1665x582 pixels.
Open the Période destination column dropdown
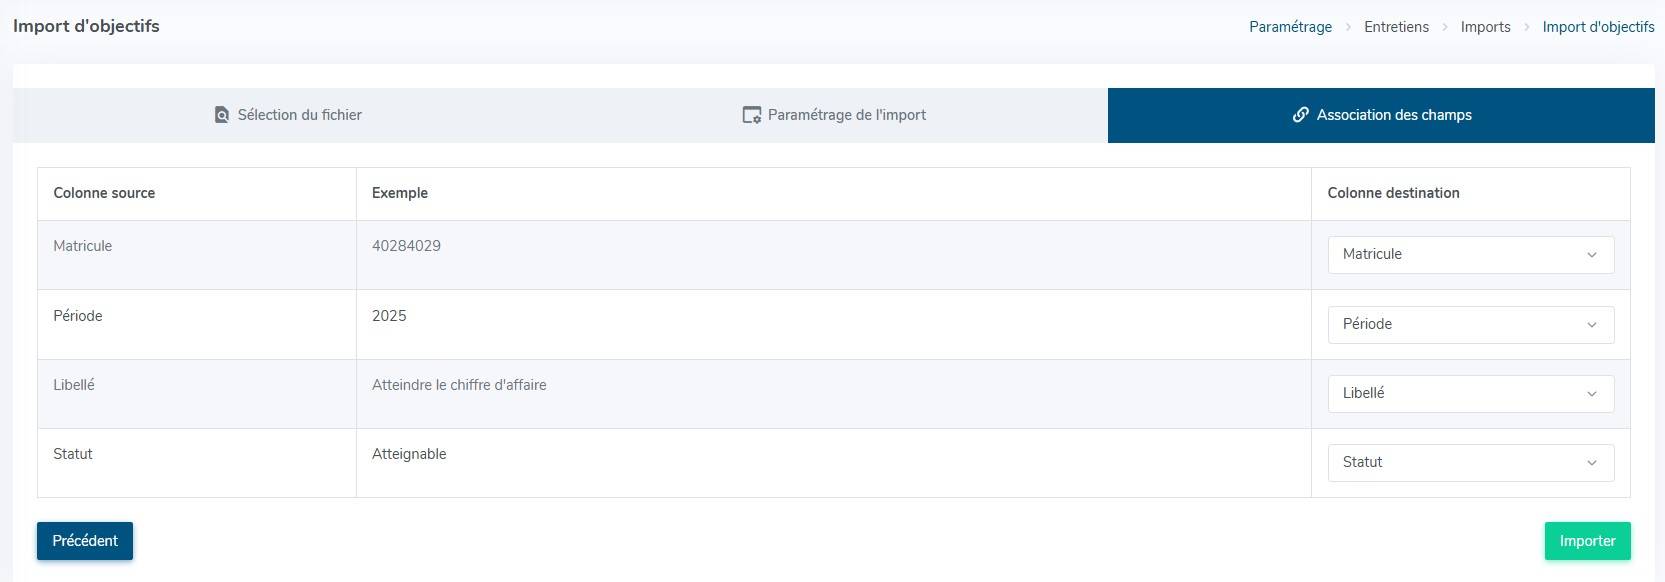[x=1470, y=325]
